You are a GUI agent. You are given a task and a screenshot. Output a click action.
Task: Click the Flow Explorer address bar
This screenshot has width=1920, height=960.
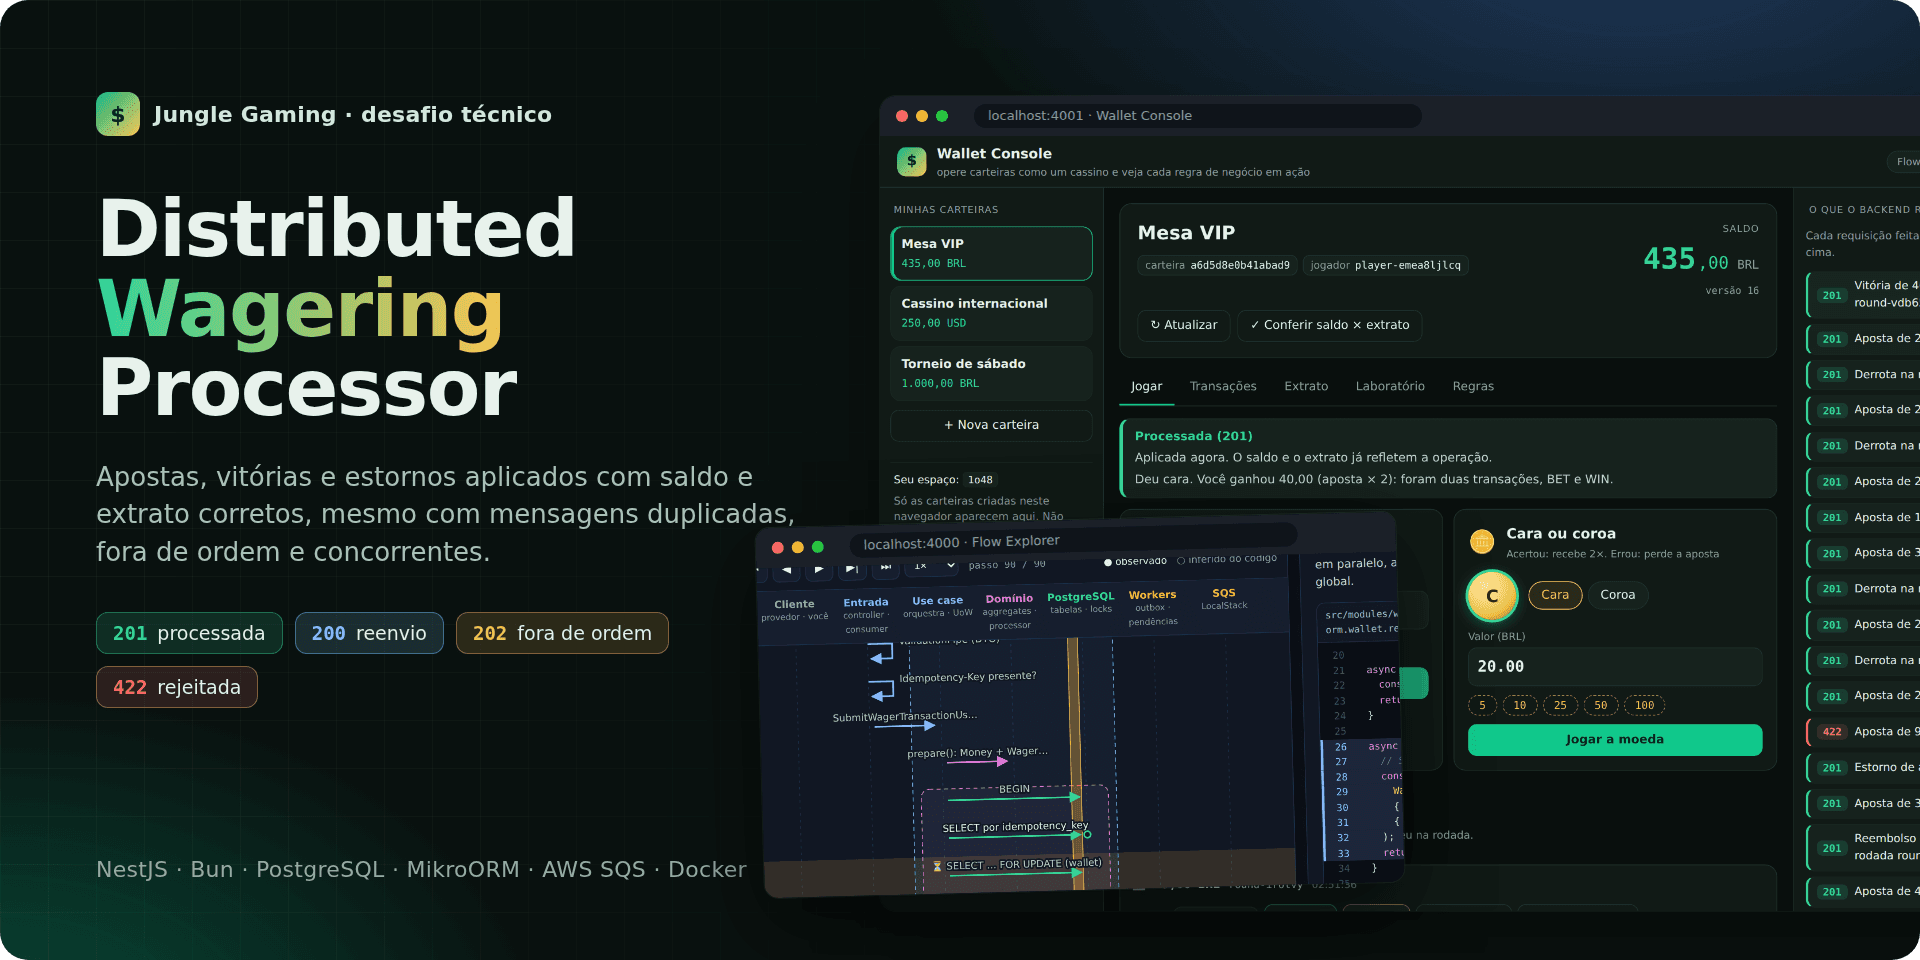click(x=1073, y=538)
